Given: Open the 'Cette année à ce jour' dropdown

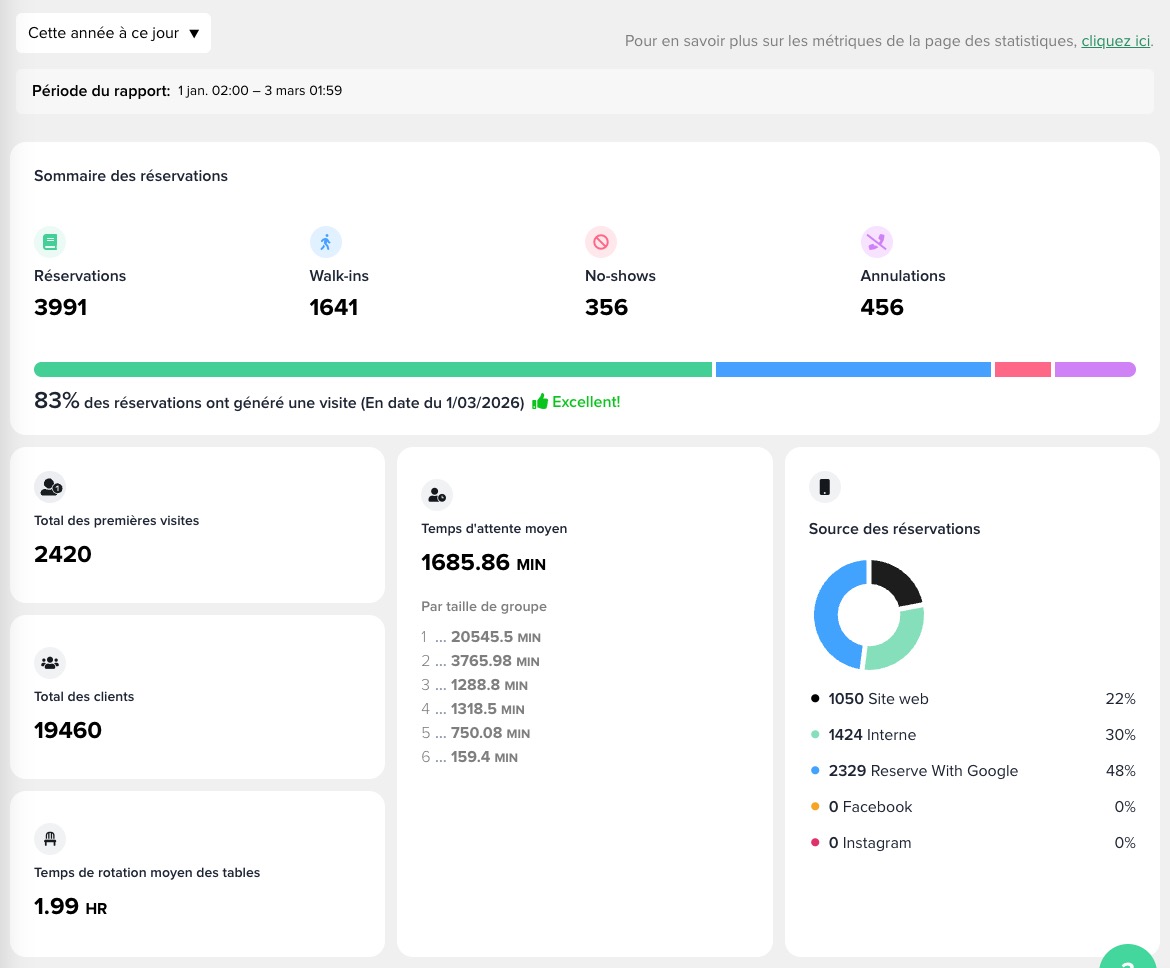Looking at the screenshot, I should [113, 33].
